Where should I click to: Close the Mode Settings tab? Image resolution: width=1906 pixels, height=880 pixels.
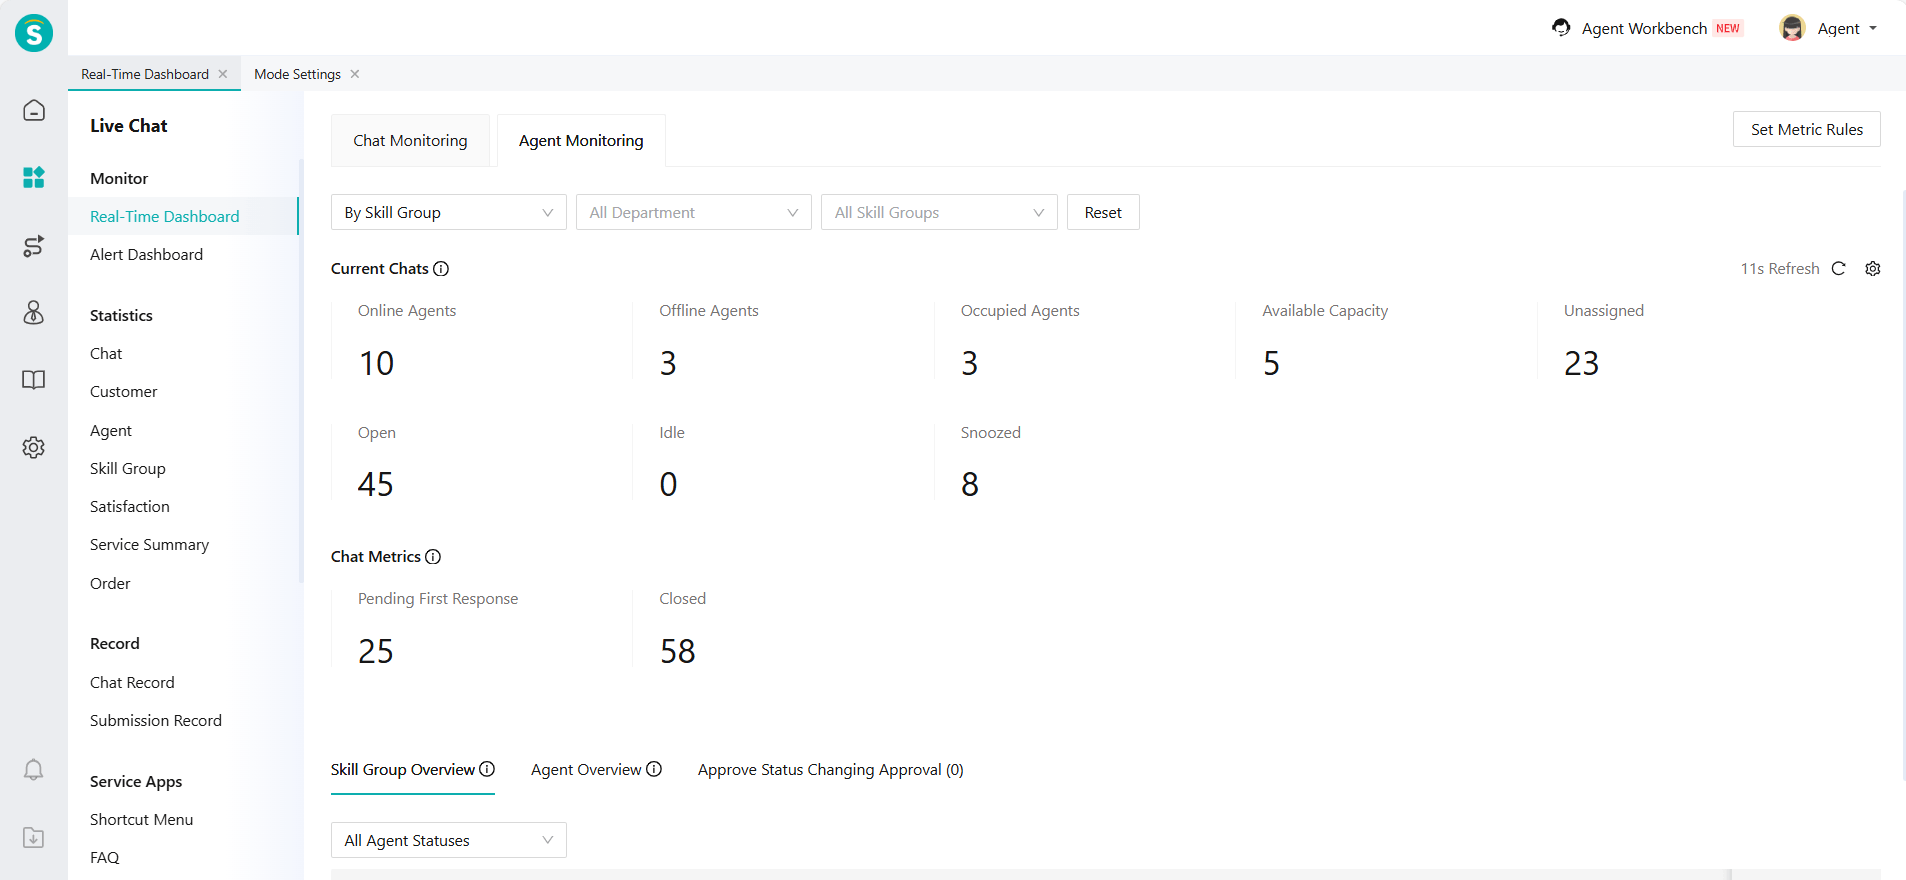(355, 74)
